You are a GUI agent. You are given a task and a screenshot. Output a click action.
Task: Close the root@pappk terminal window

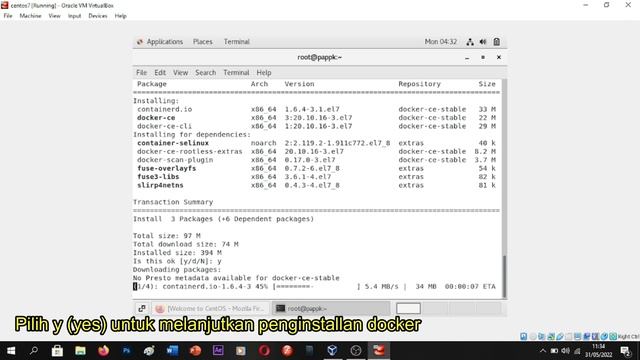click(x=498, y=58)
